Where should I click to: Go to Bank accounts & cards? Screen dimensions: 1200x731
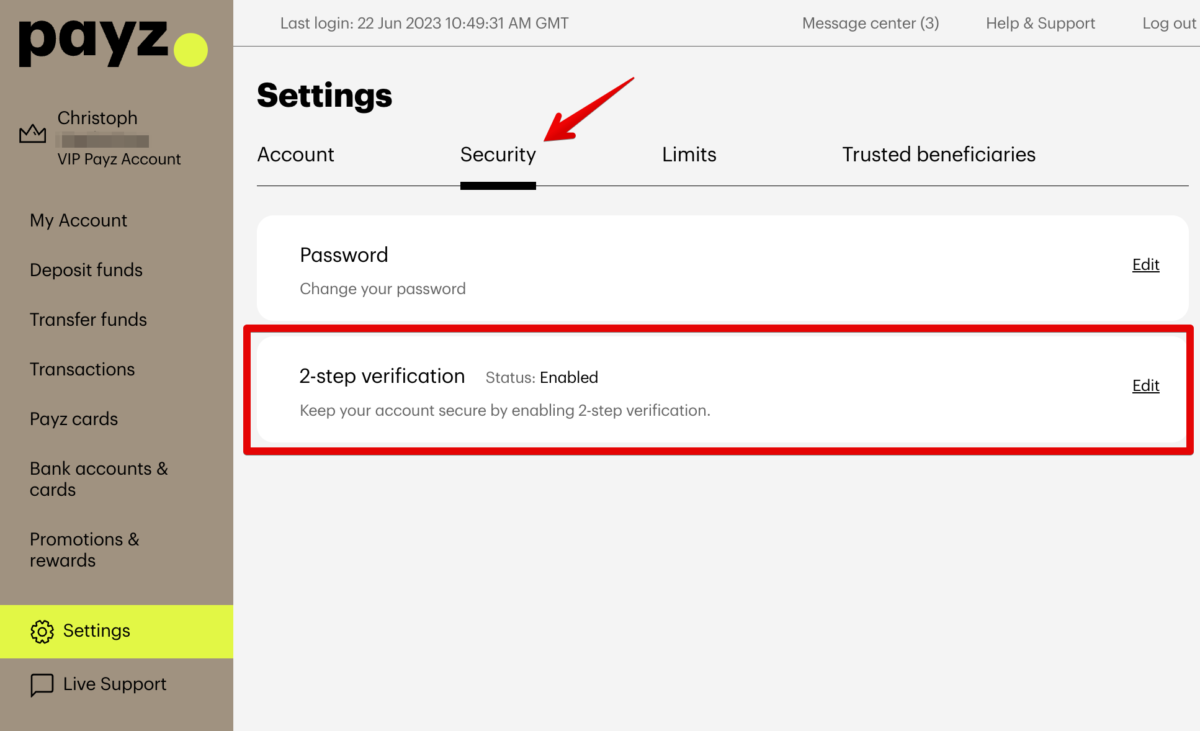pyautogui.click(x=99, y=478)
